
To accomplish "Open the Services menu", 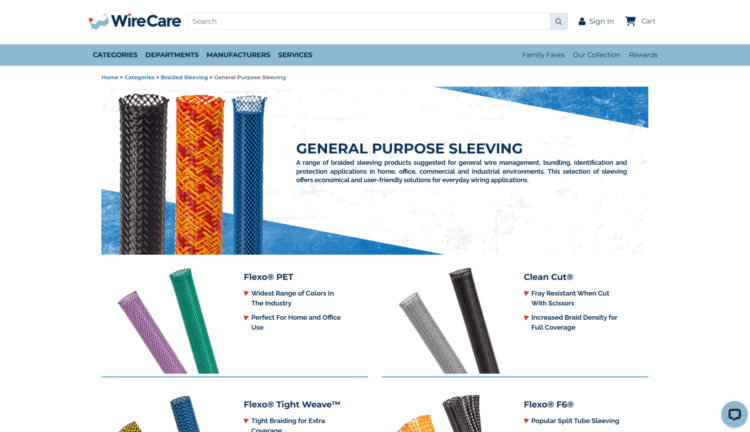I will [295, 55].
